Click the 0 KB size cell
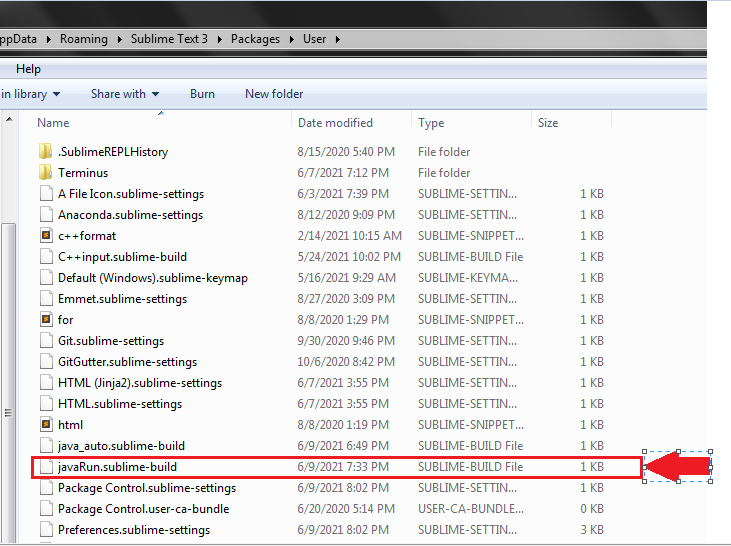 [592, 509]
